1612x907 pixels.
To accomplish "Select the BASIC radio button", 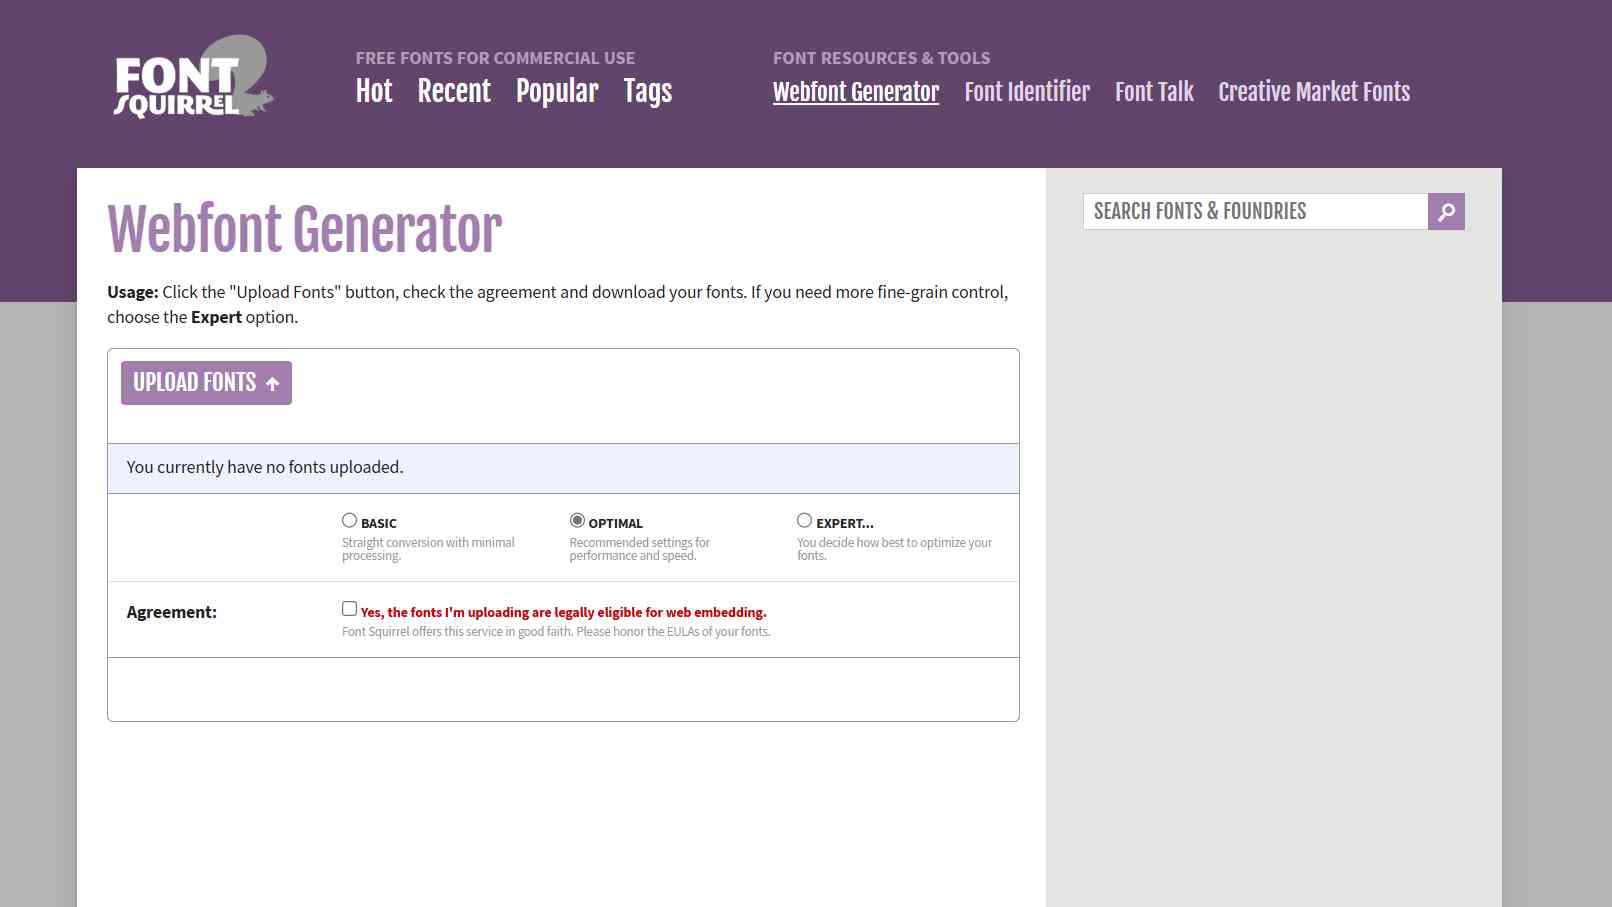I will (x=349, y=521).
